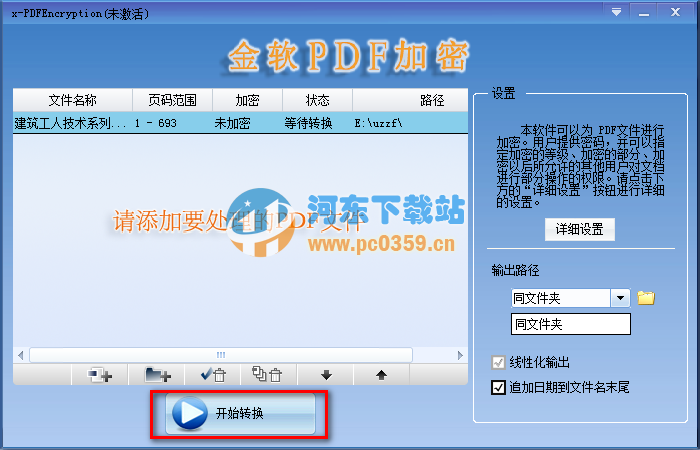Select file row 建筑工人技术系列...
Viewport: 700px width, 450px height.
240,123
